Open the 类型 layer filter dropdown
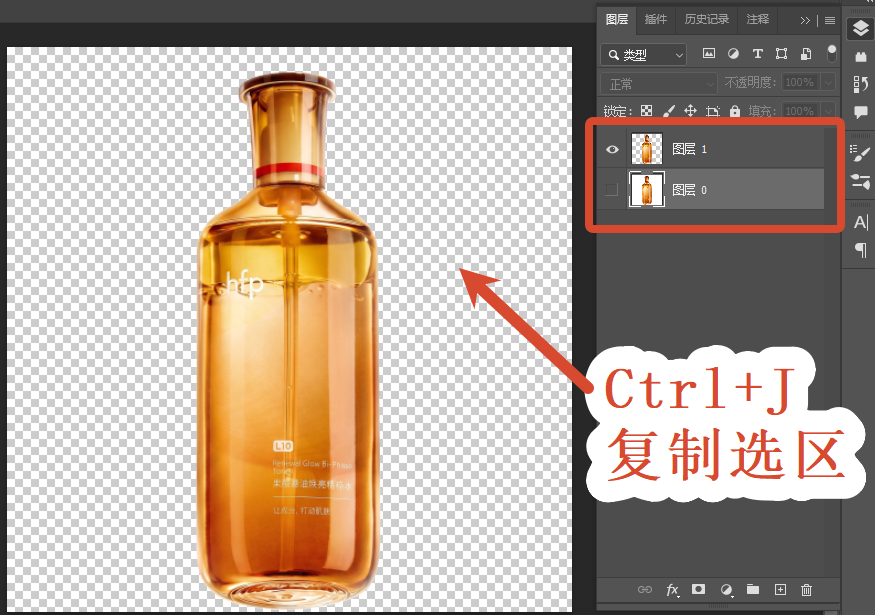 pyautogui.click(x=643, y=55)
